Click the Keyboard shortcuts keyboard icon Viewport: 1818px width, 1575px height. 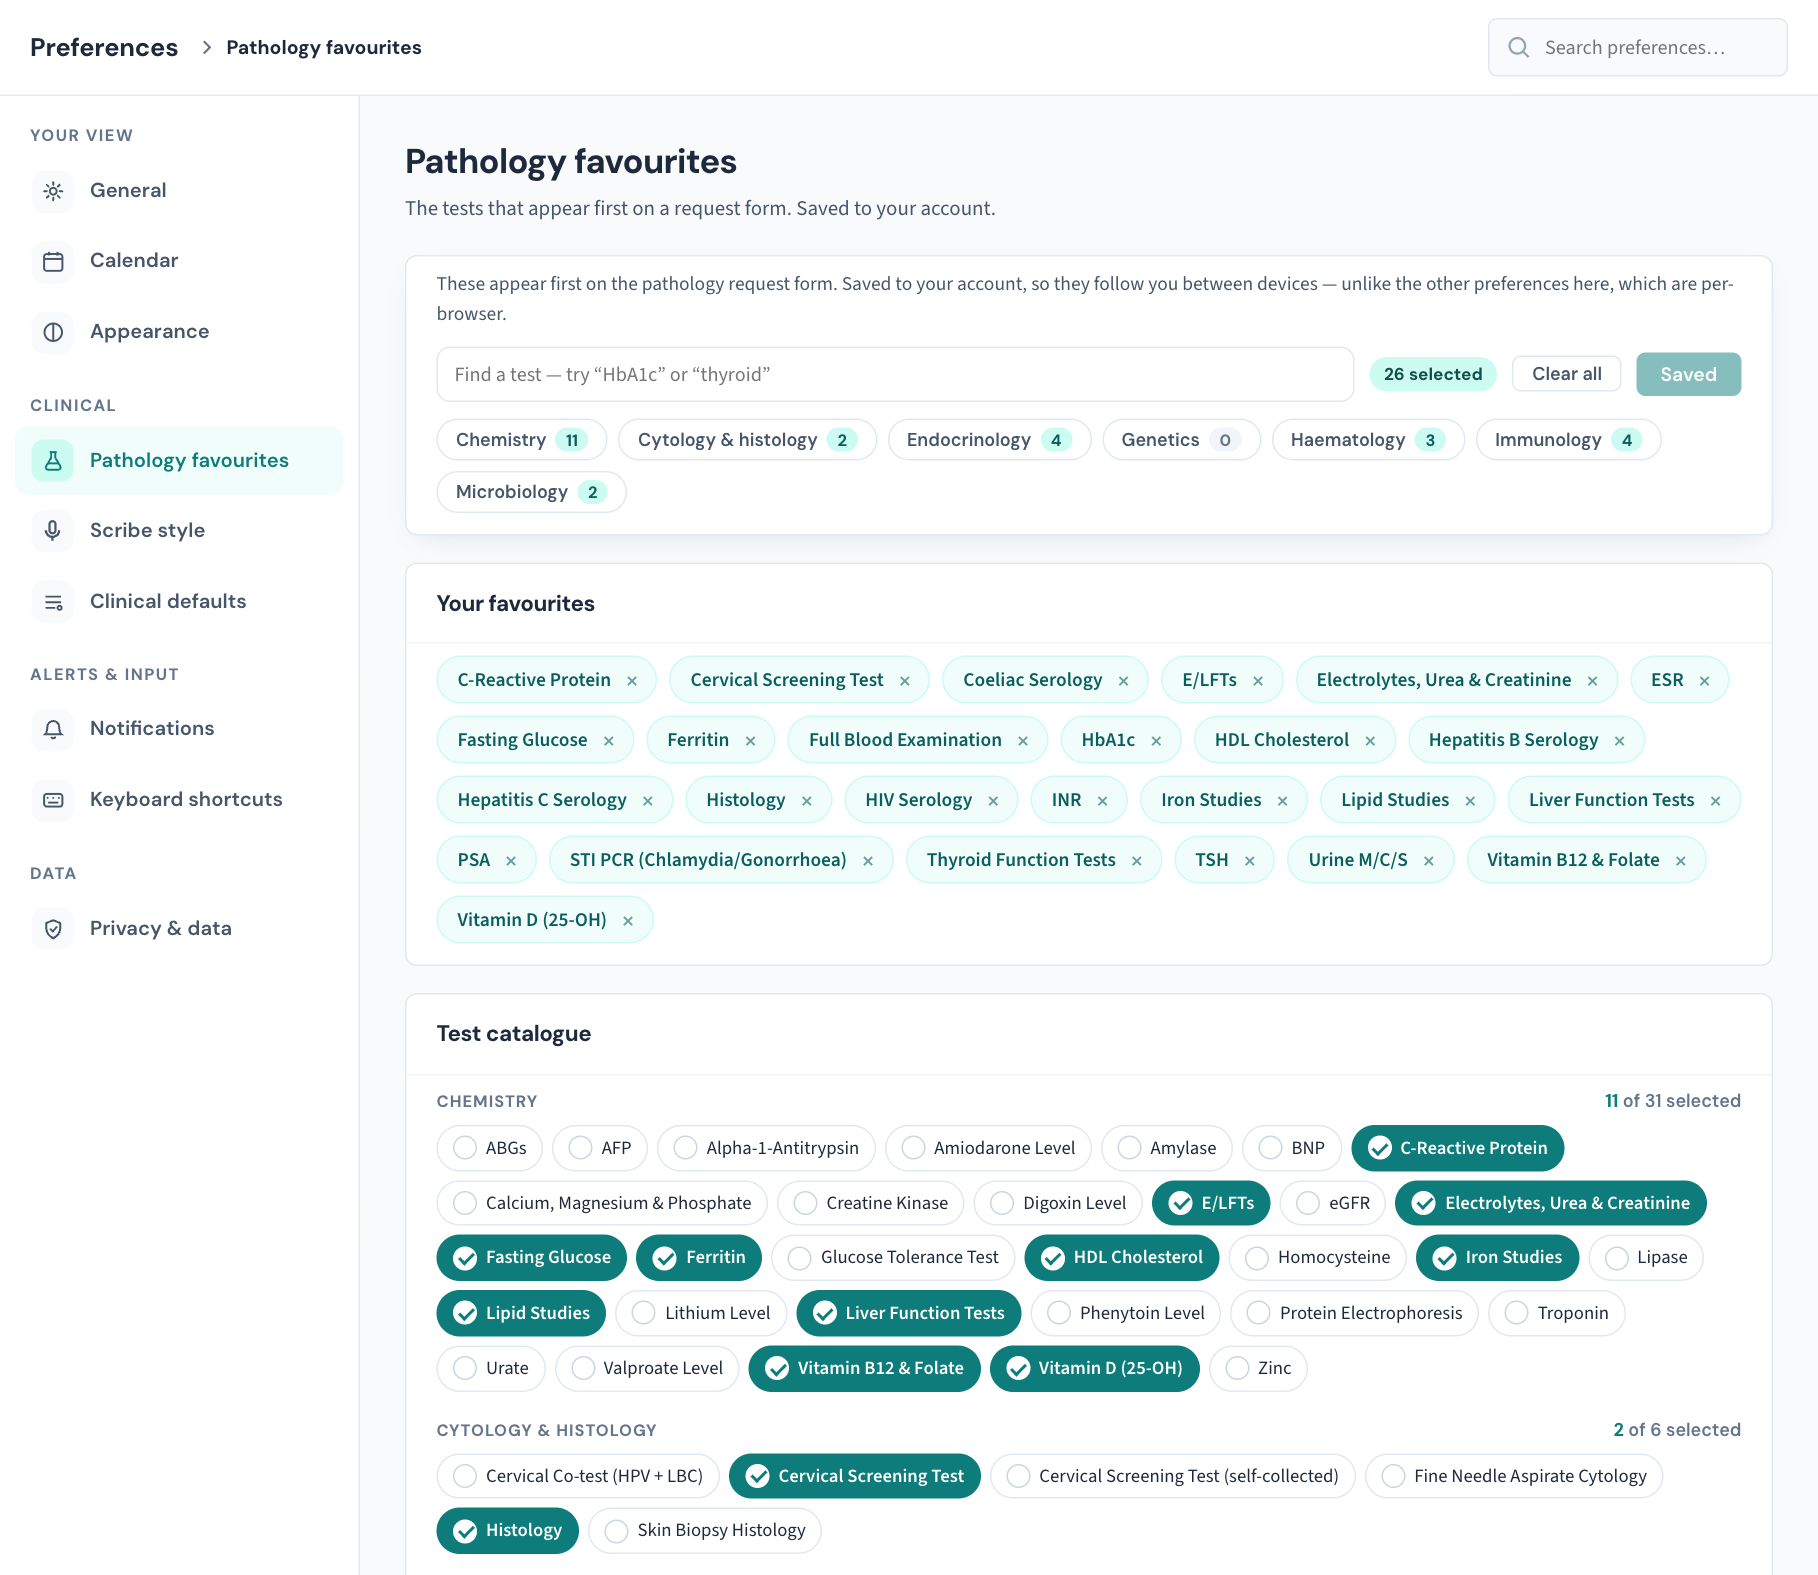point(53,800)
